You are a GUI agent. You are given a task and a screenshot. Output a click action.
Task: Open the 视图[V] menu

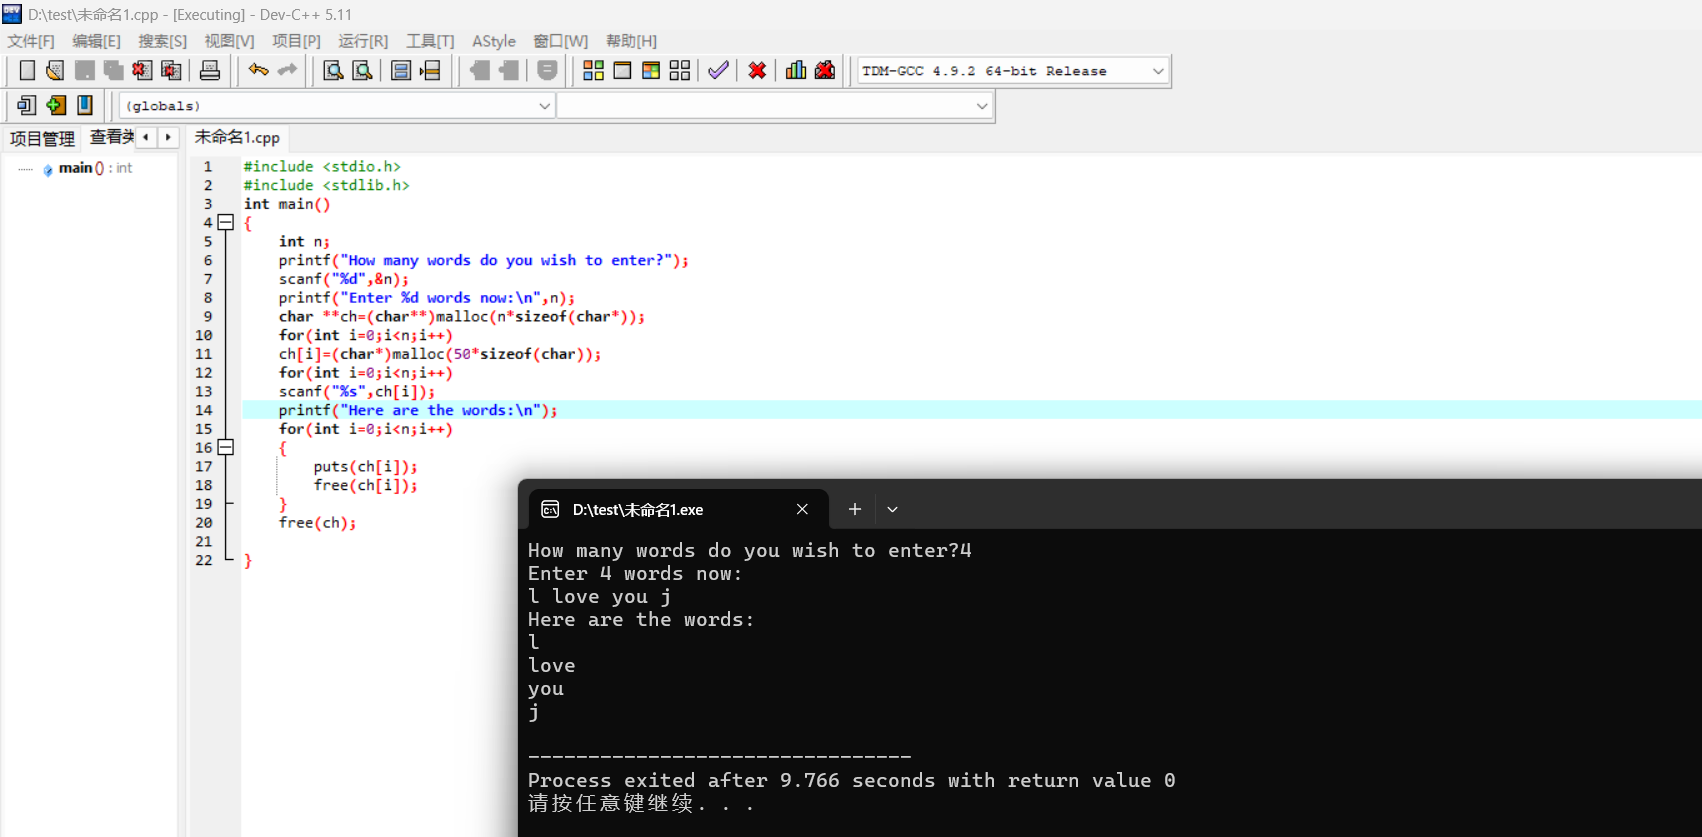point(229,41)
